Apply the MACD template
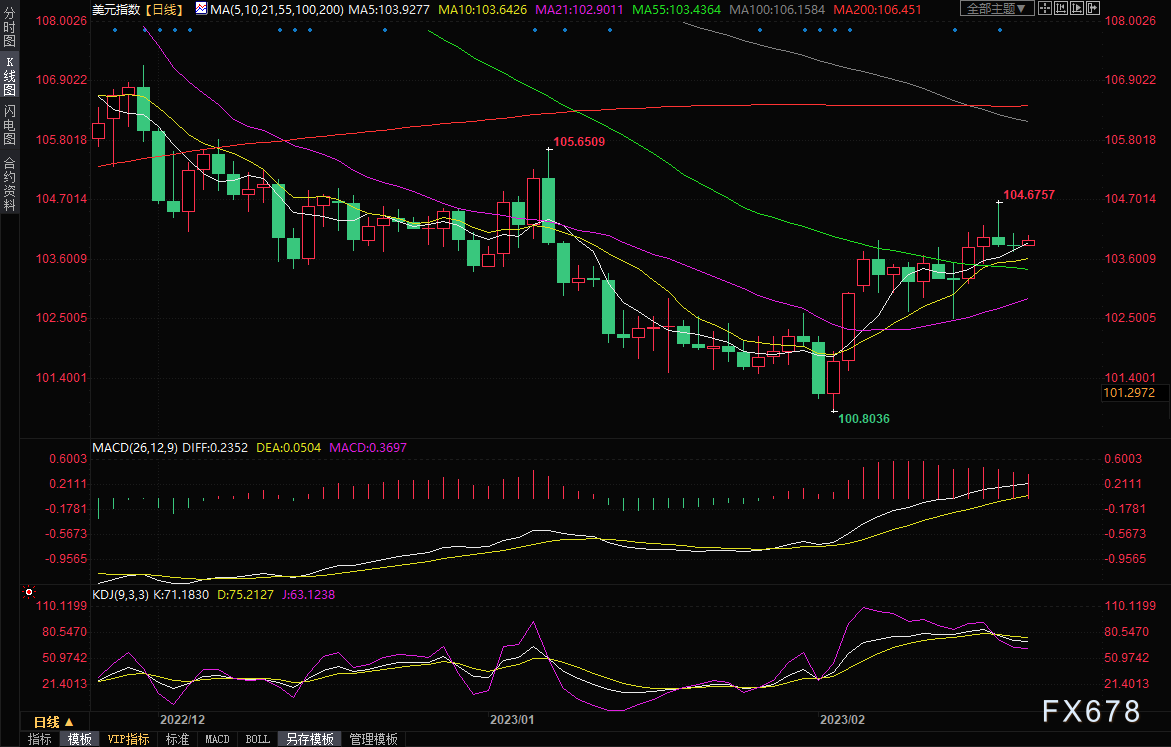This screenshot has width=1171, height=747. (217, 739)
